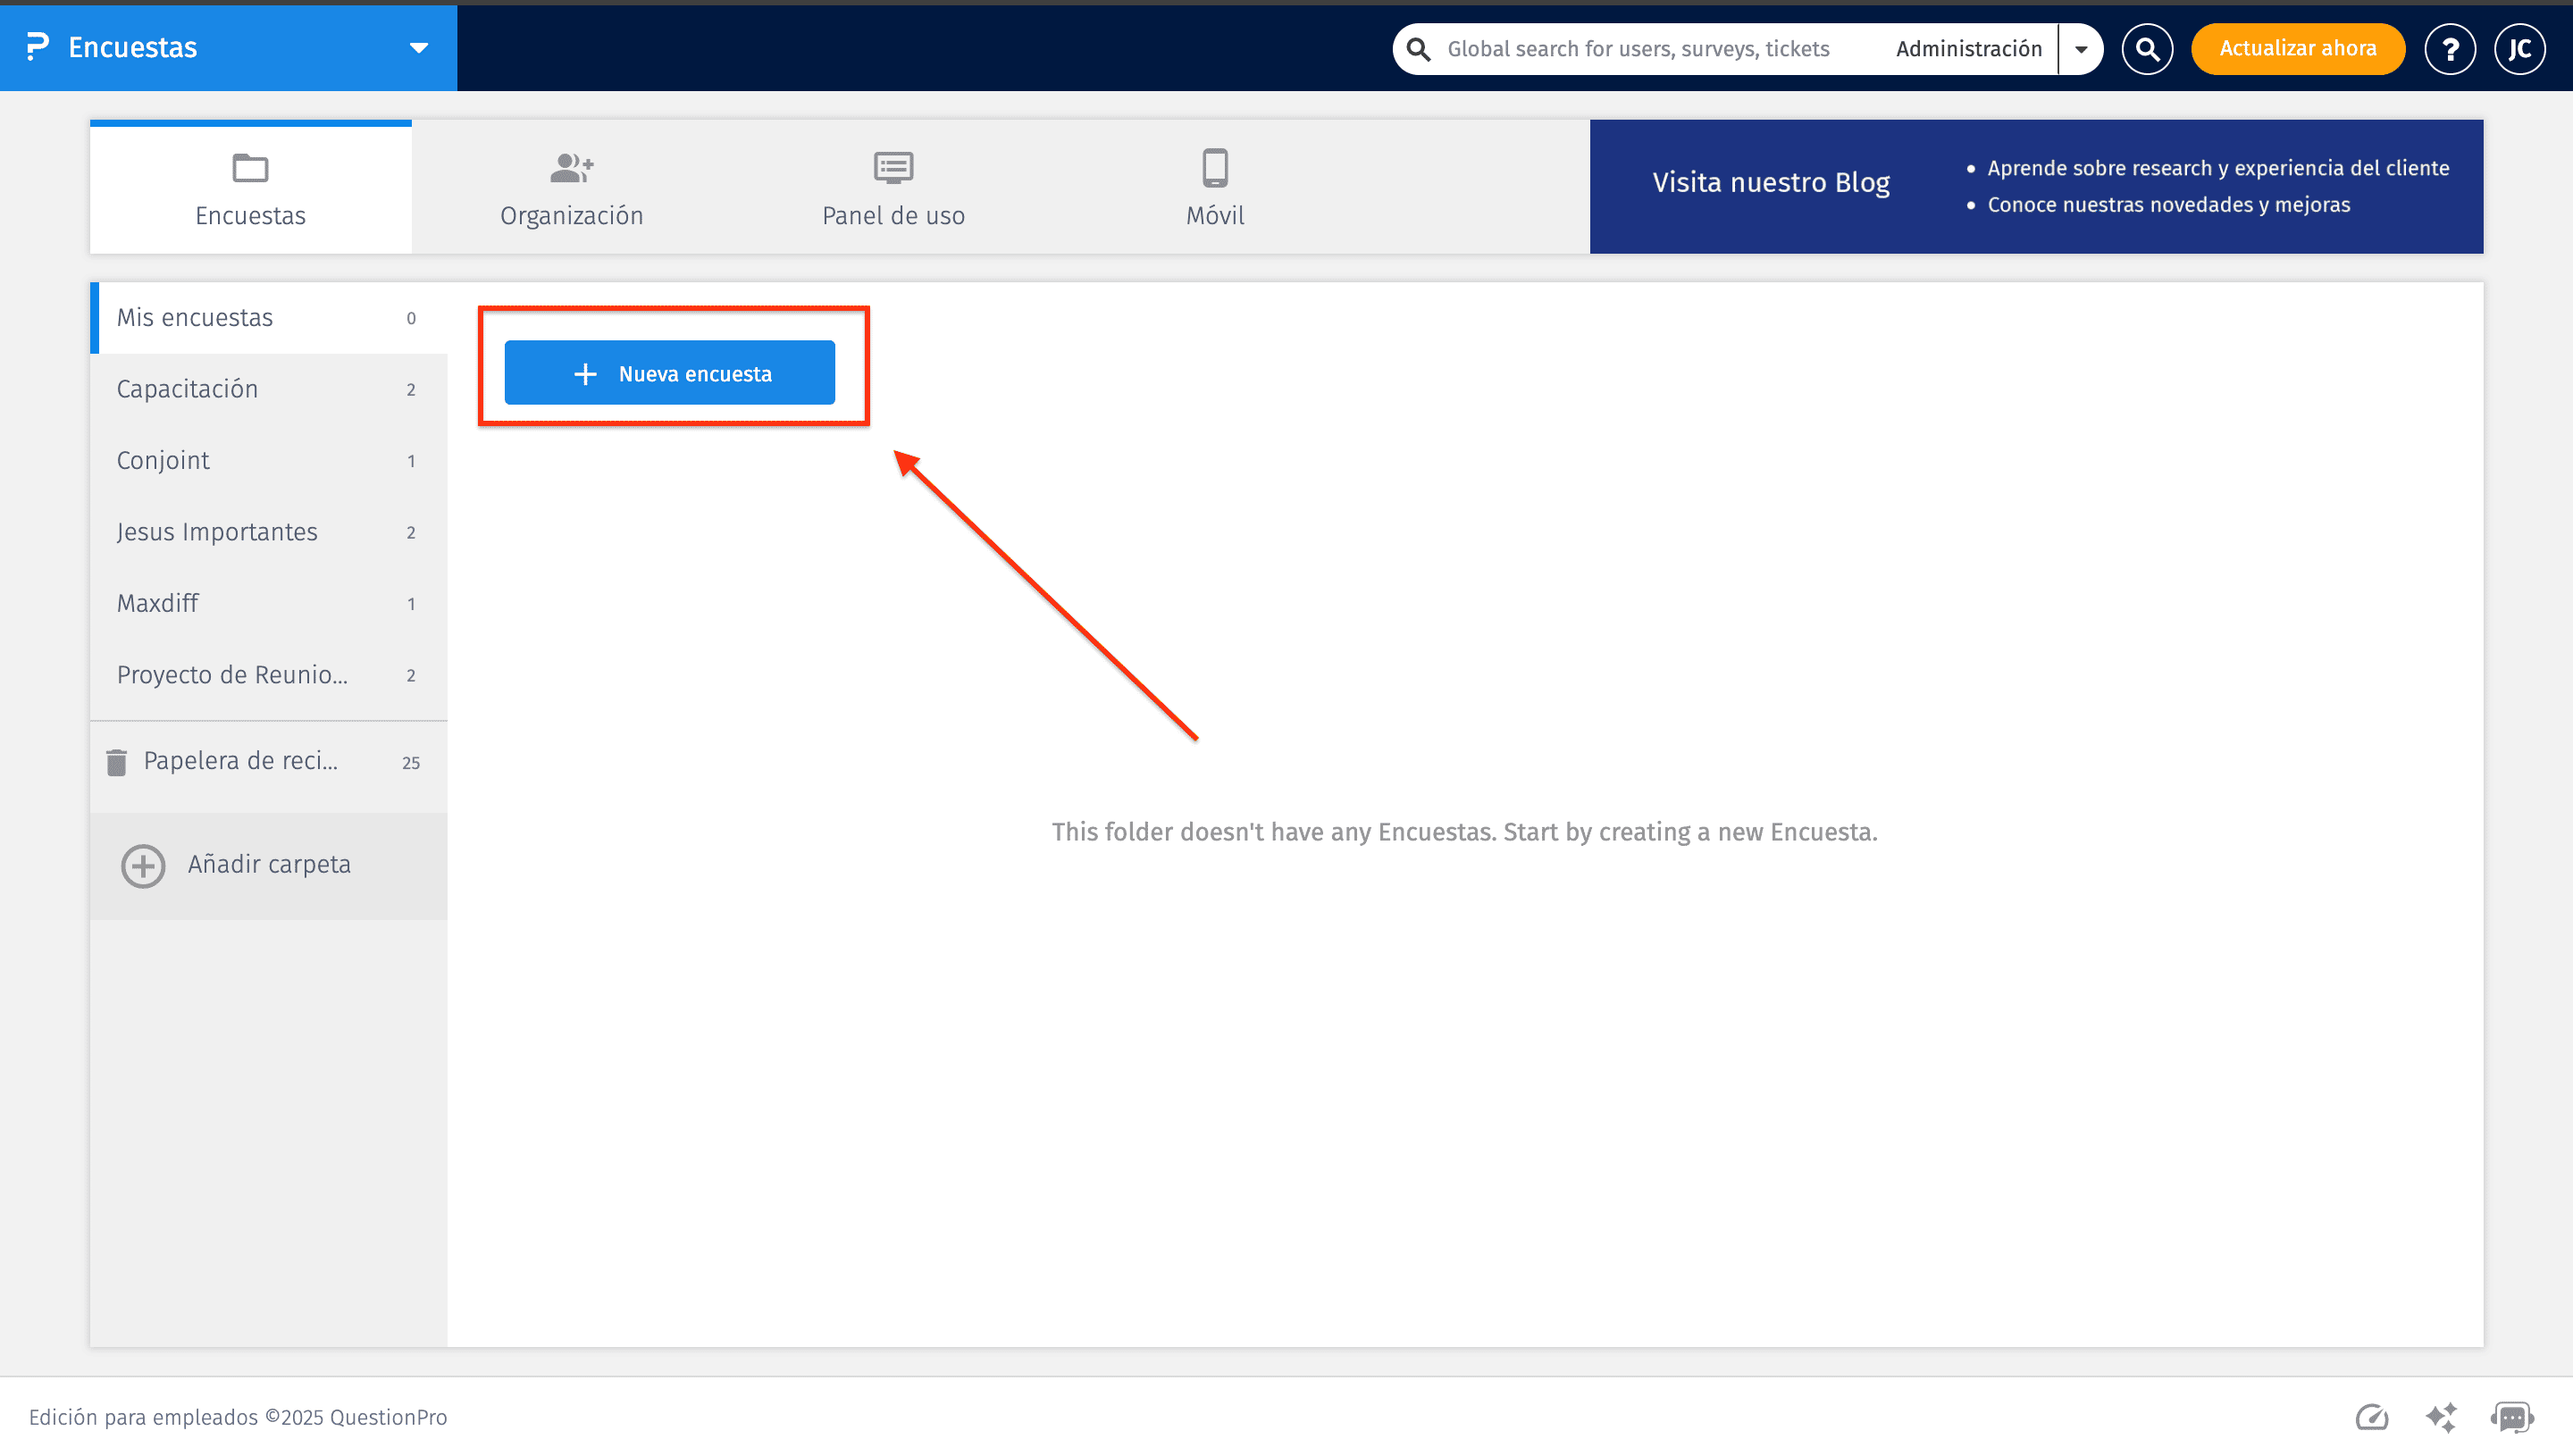Open Panel de uso
This screenshot has height=1456, width=2573.
pos(893,167)
